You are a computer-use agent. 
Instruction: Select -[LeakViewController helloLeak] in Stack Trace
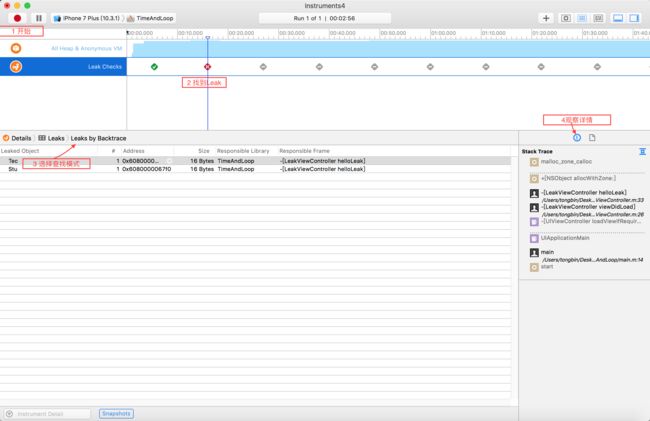click(584, 193)
